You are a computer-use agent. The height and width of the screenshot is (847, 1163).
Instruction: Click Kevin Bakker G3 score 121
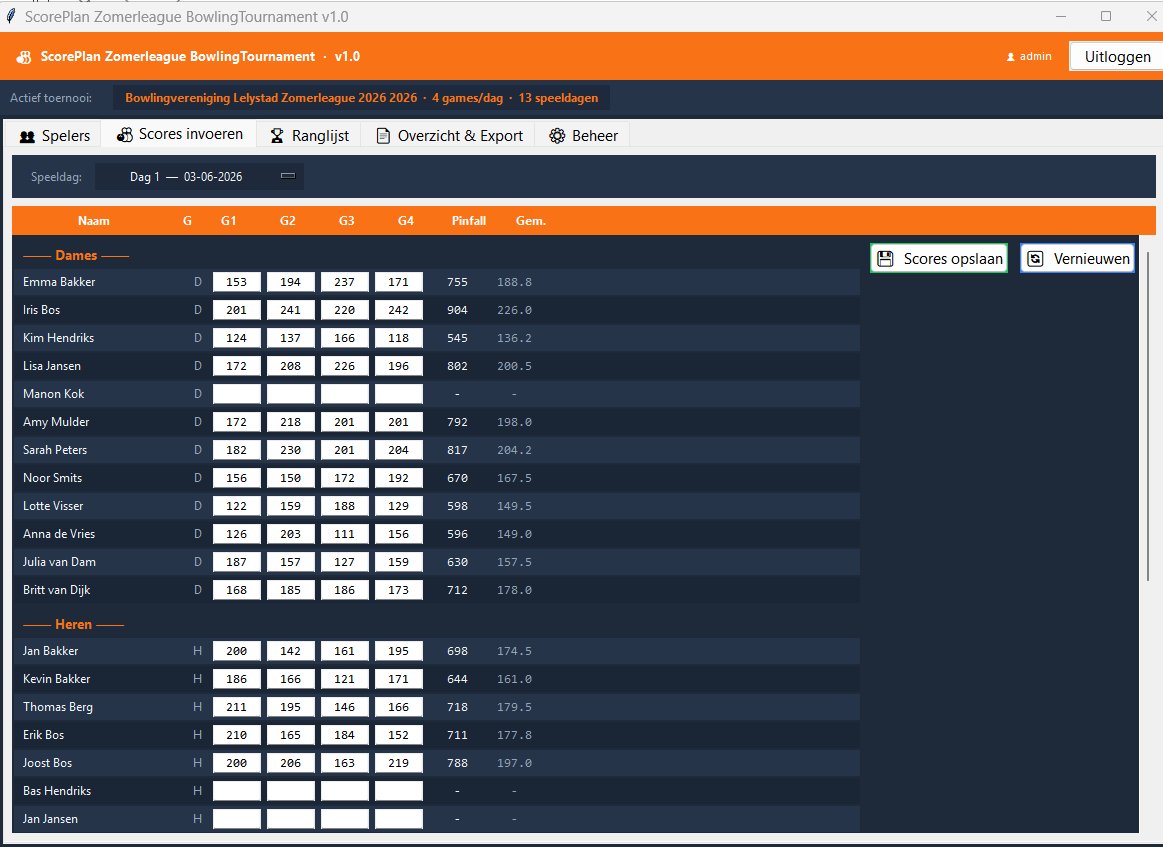pyautogui.click(x=345, y=679)
